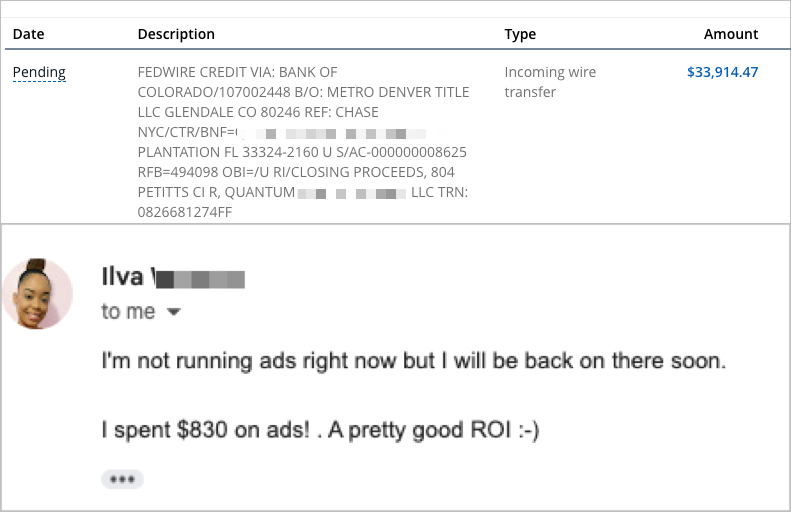
Task: Click the sender's profile photo avatar
Action: click(38, 294)
